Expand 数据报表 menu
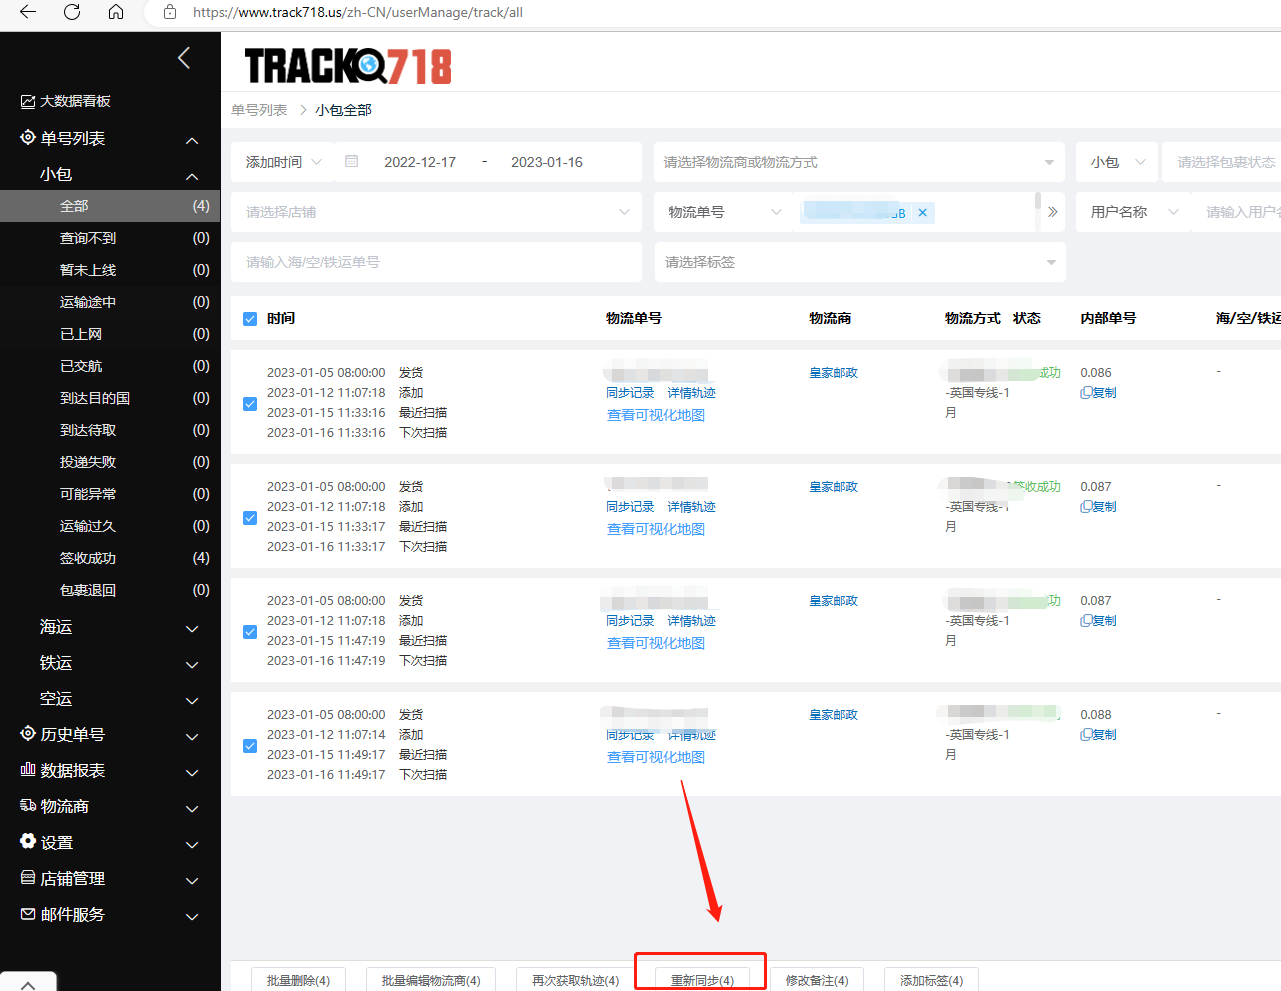Screen dimensions: 1281x991 pos(110,770)
